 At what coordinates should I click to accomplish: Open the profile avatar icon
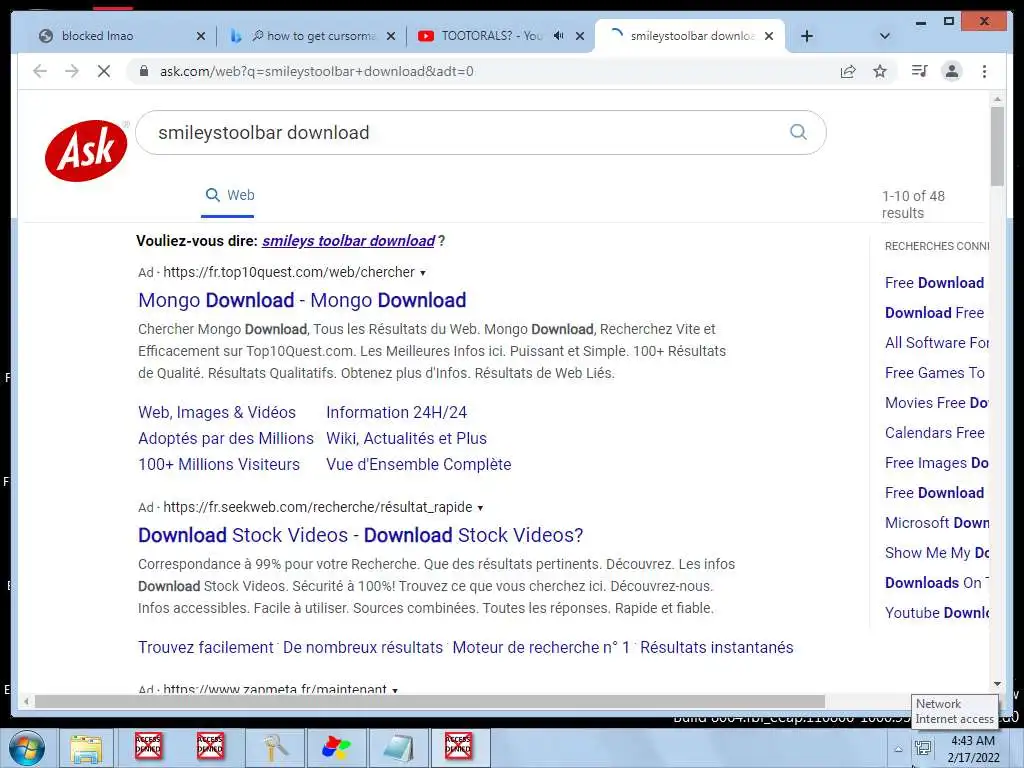pyautogui.click(x=952, y=71)
